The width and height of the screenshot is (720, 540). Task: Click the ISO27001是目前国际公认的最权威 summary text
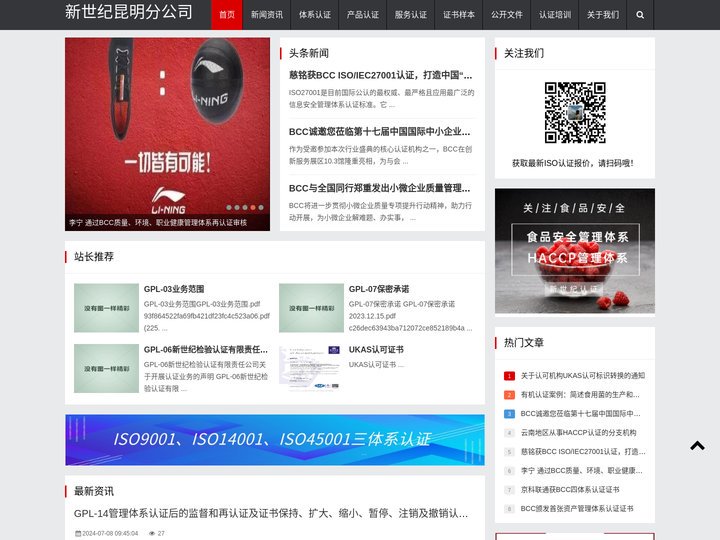(381, 99)
